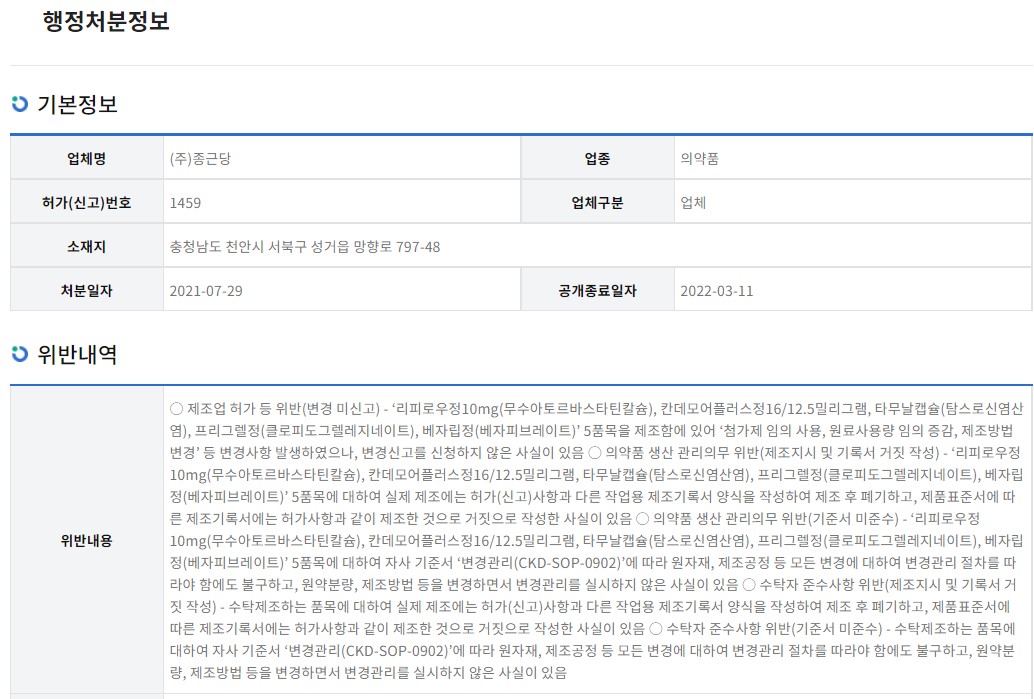Select the 위반내역 section heading
The height and width of the screenshot is (699, 1034).
click(x=77, y=354)
